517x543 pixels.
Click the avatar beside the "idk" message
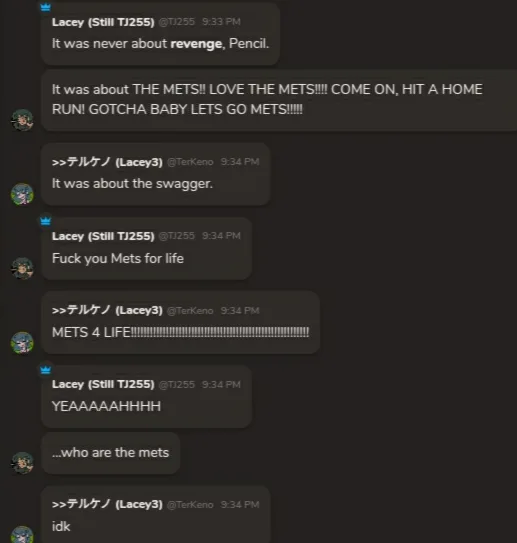coord(23,535)
